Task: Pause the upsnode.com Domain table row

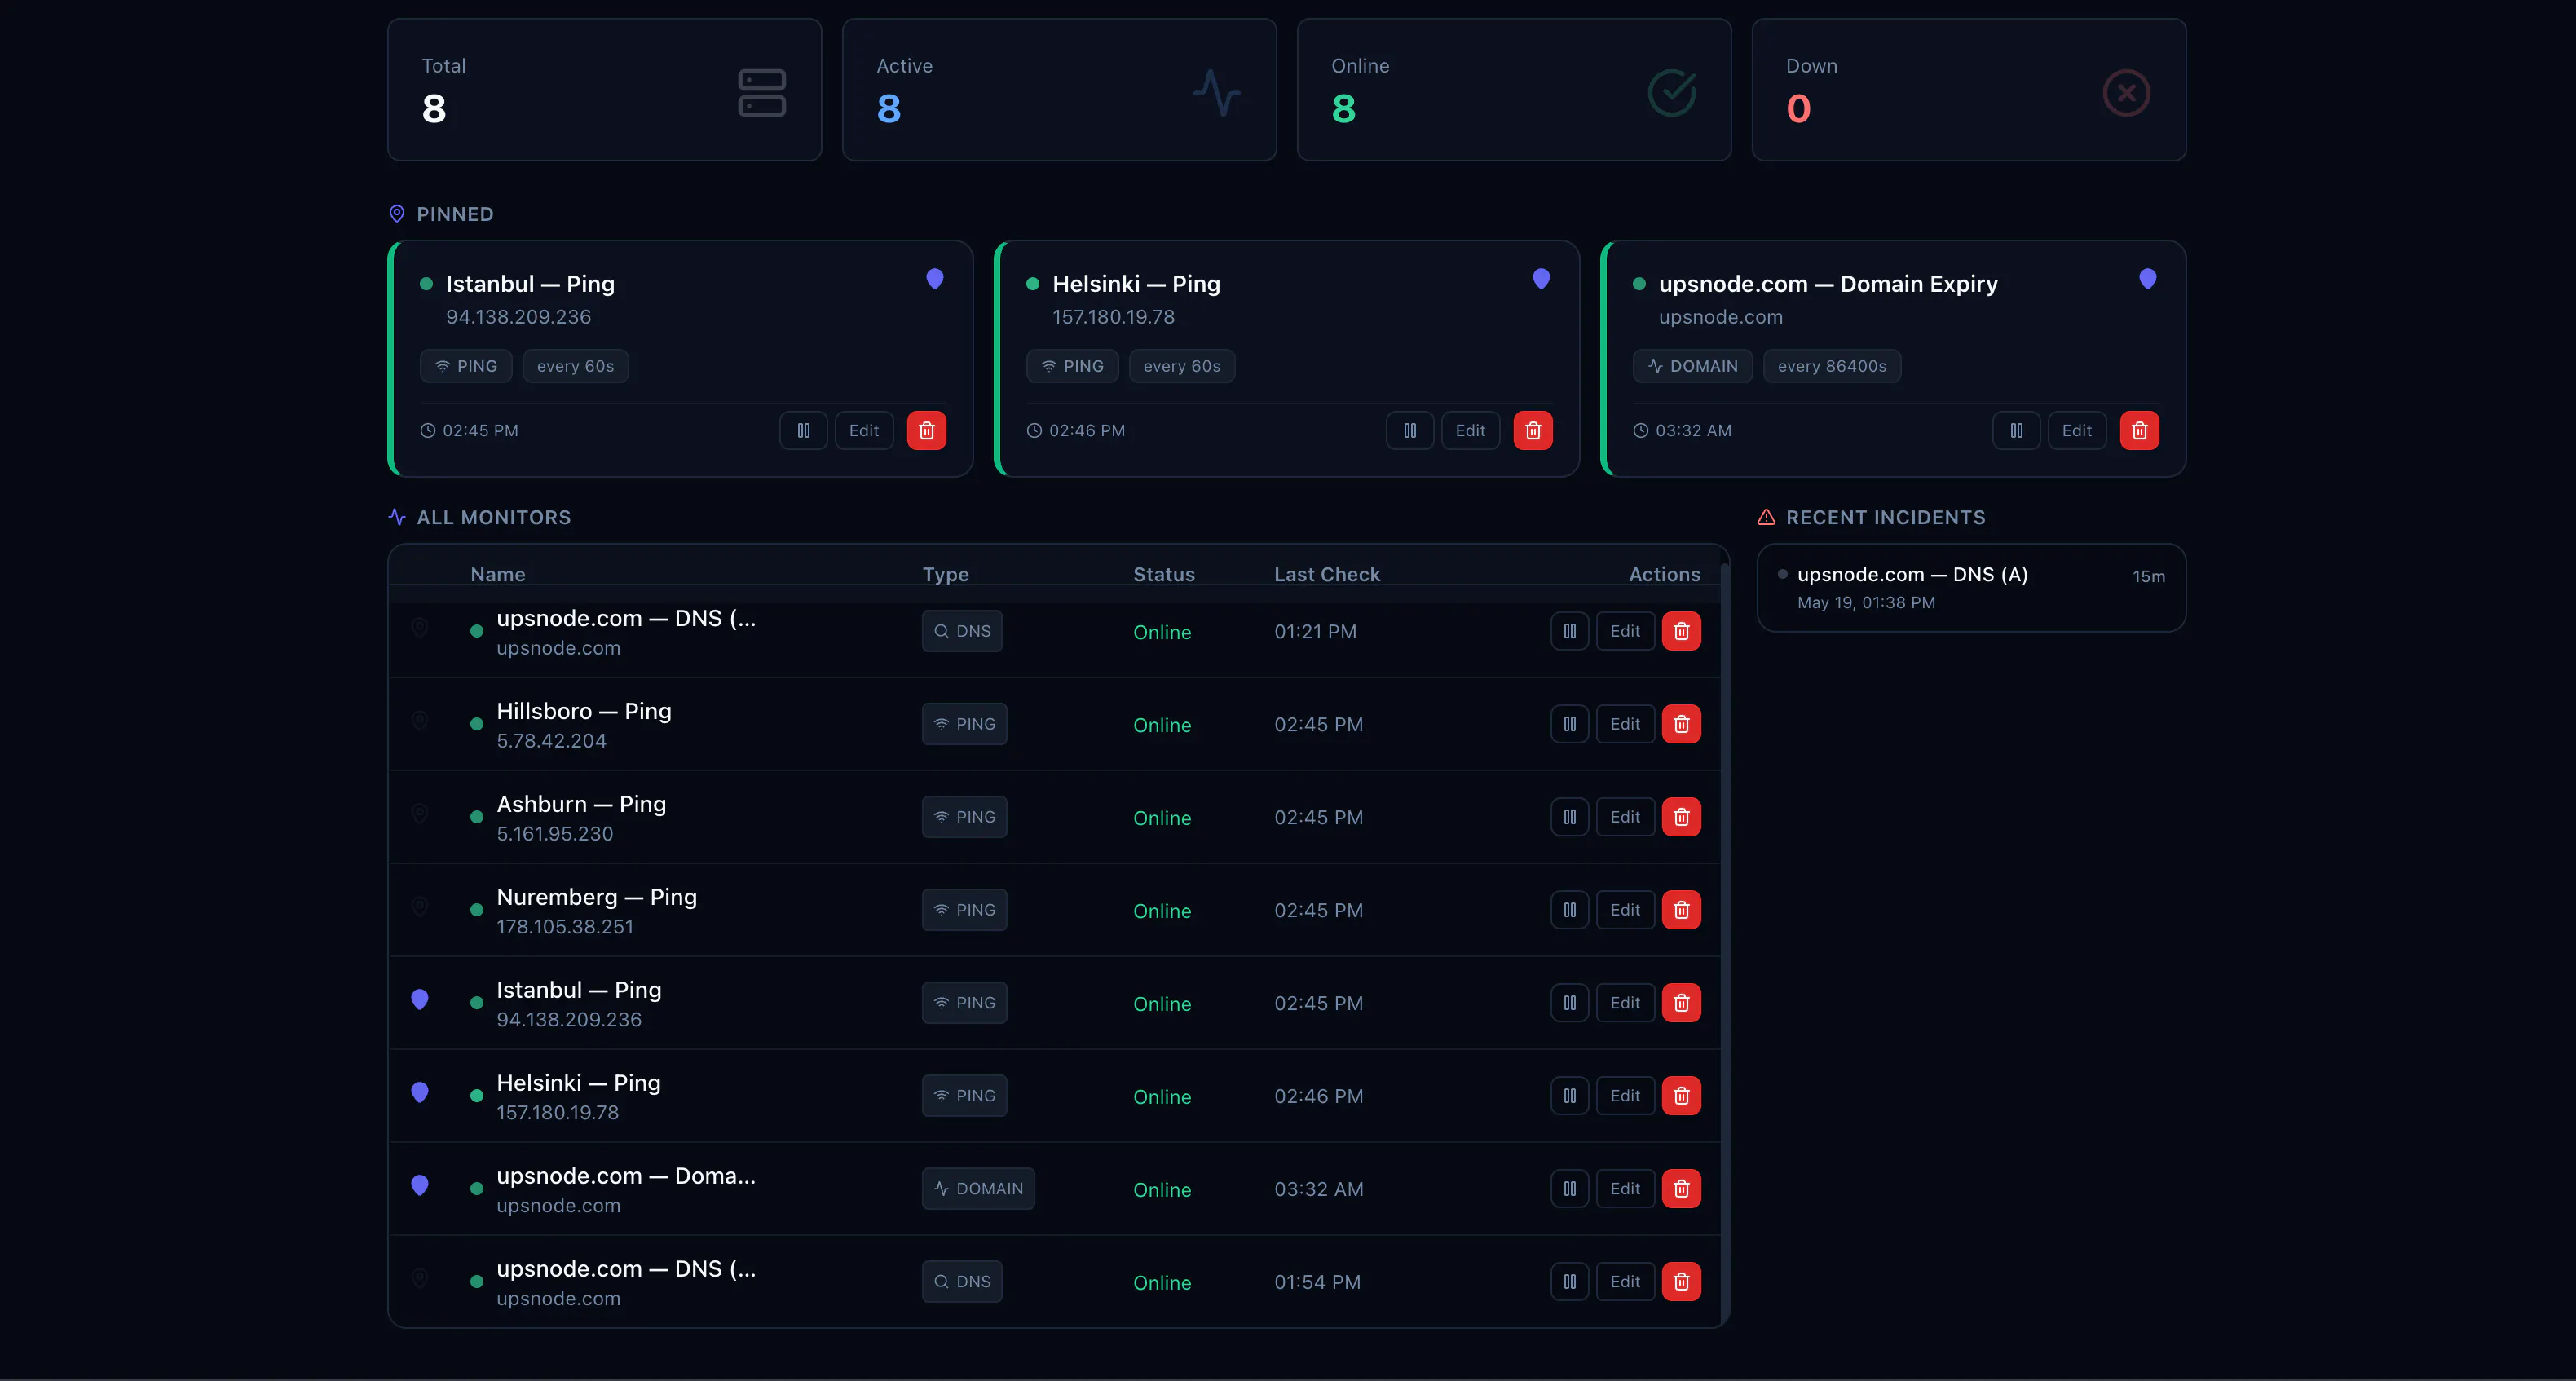Action: [x=1570, y=1189]
